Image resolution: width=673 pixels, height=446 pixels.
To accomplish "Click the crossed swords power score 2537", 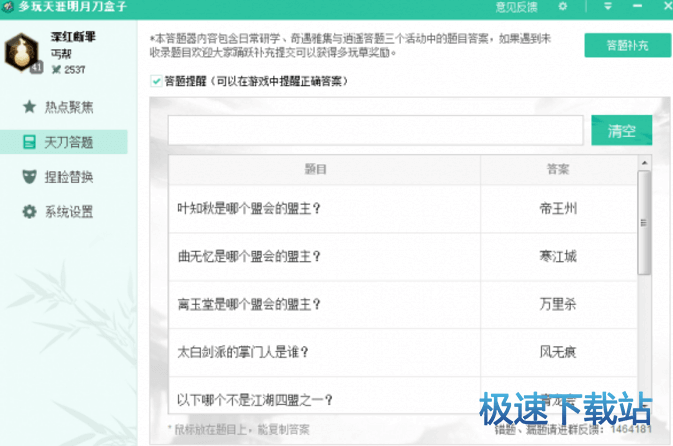I will (69, 70).
